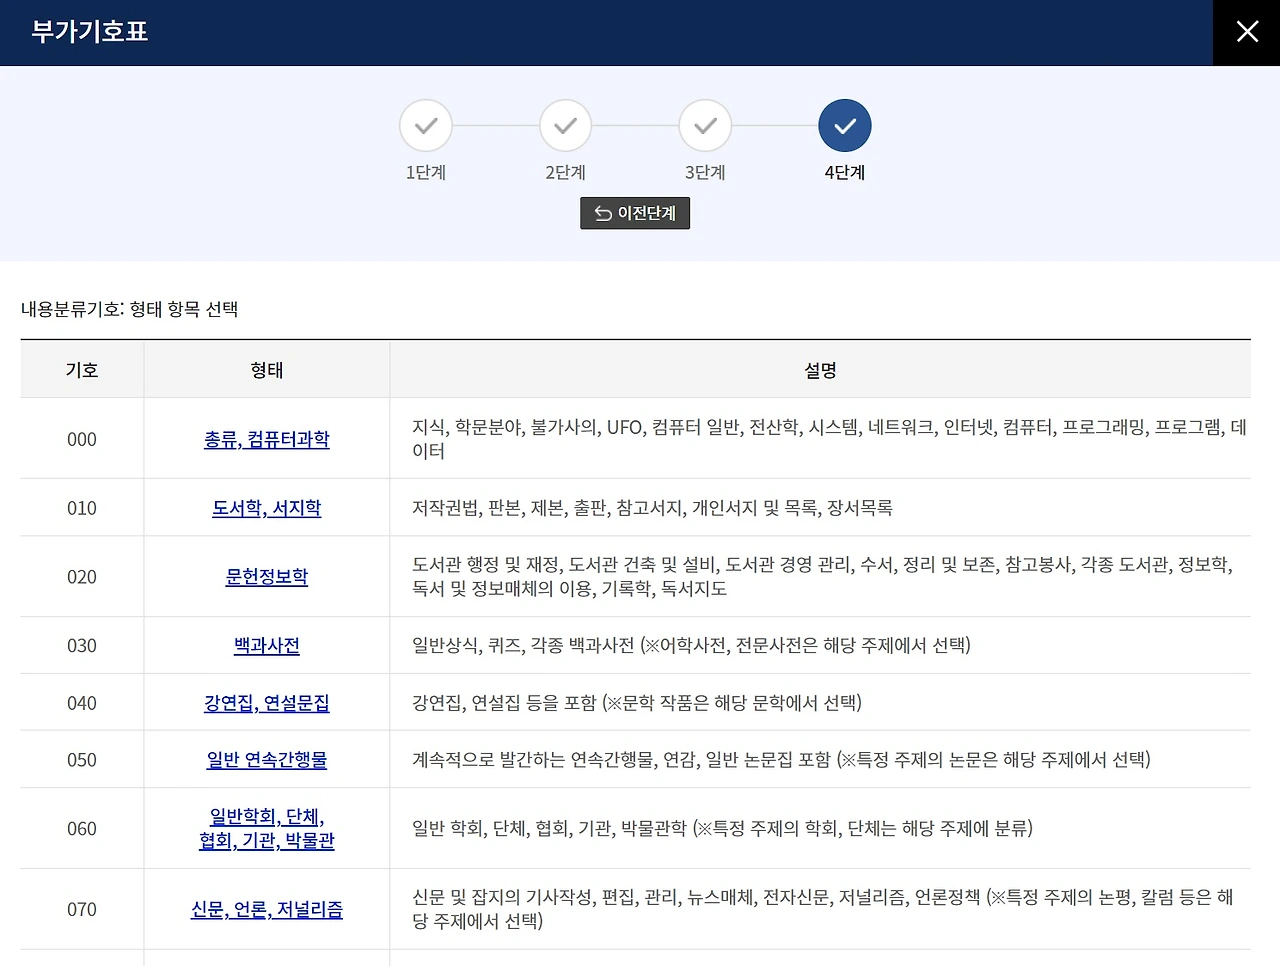The image size is (1280, 966).
Task: Click the 2단계 step checkmark icon
Action: coord(565,125)
